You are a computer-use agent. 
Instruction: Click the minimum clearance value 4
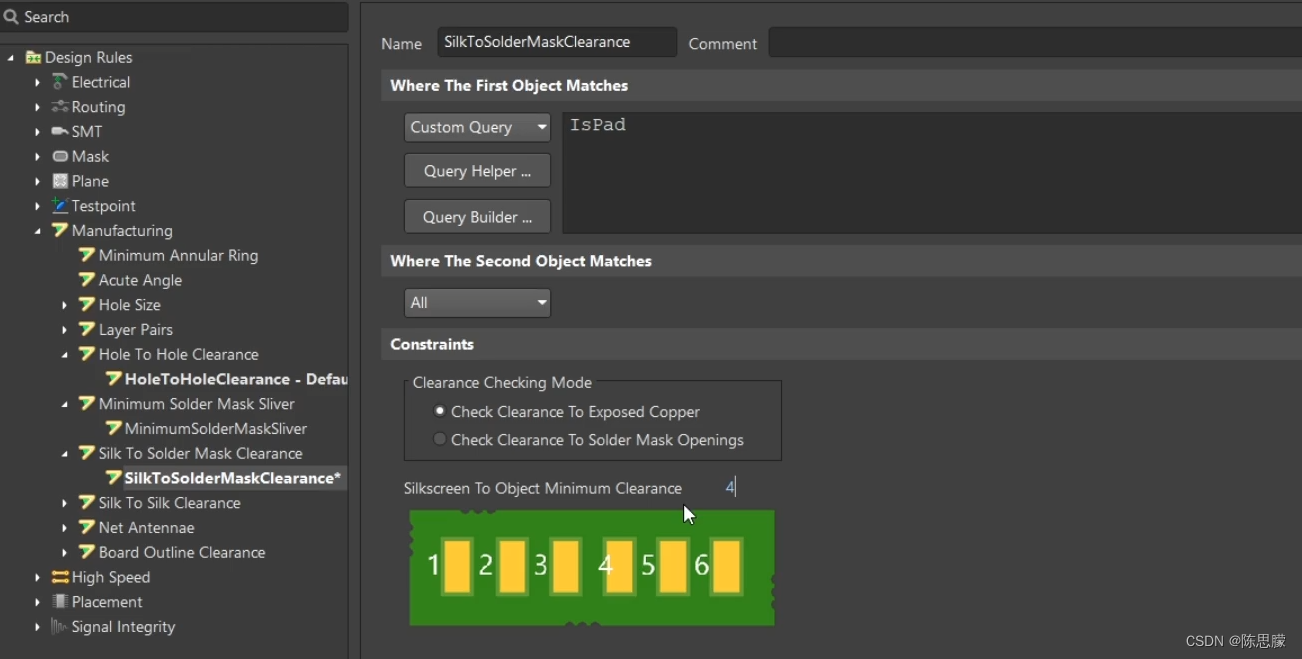pos(730,487)
